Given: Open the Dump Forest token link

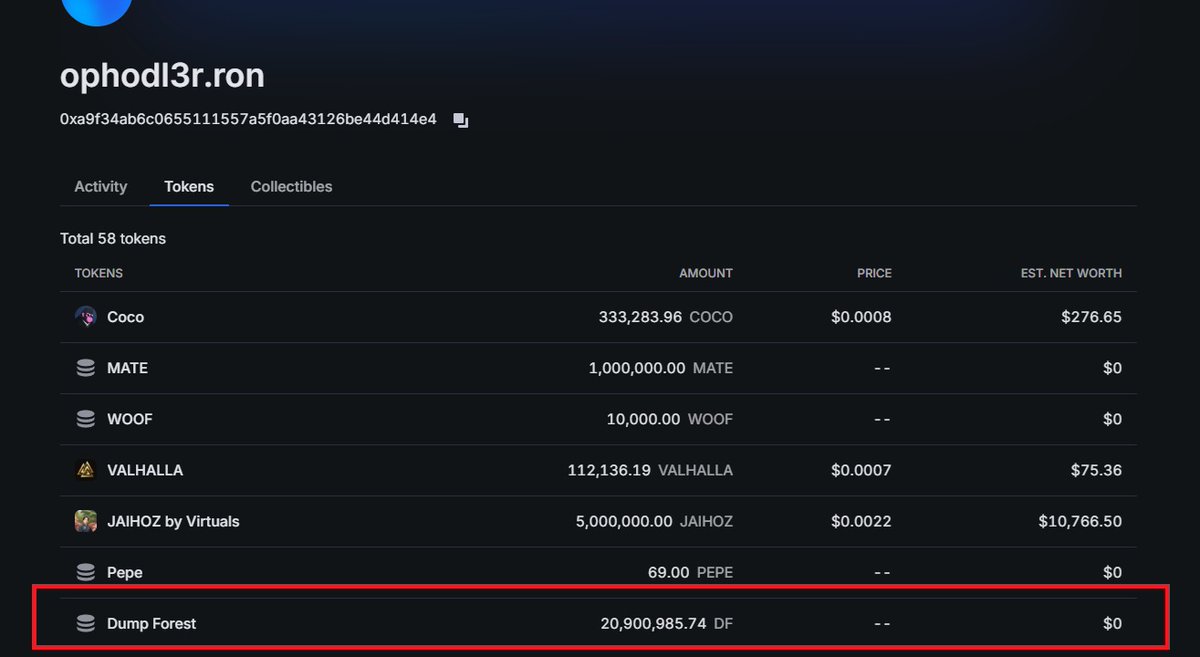Looking at the screenshot, I should click(x=152, y=623).
